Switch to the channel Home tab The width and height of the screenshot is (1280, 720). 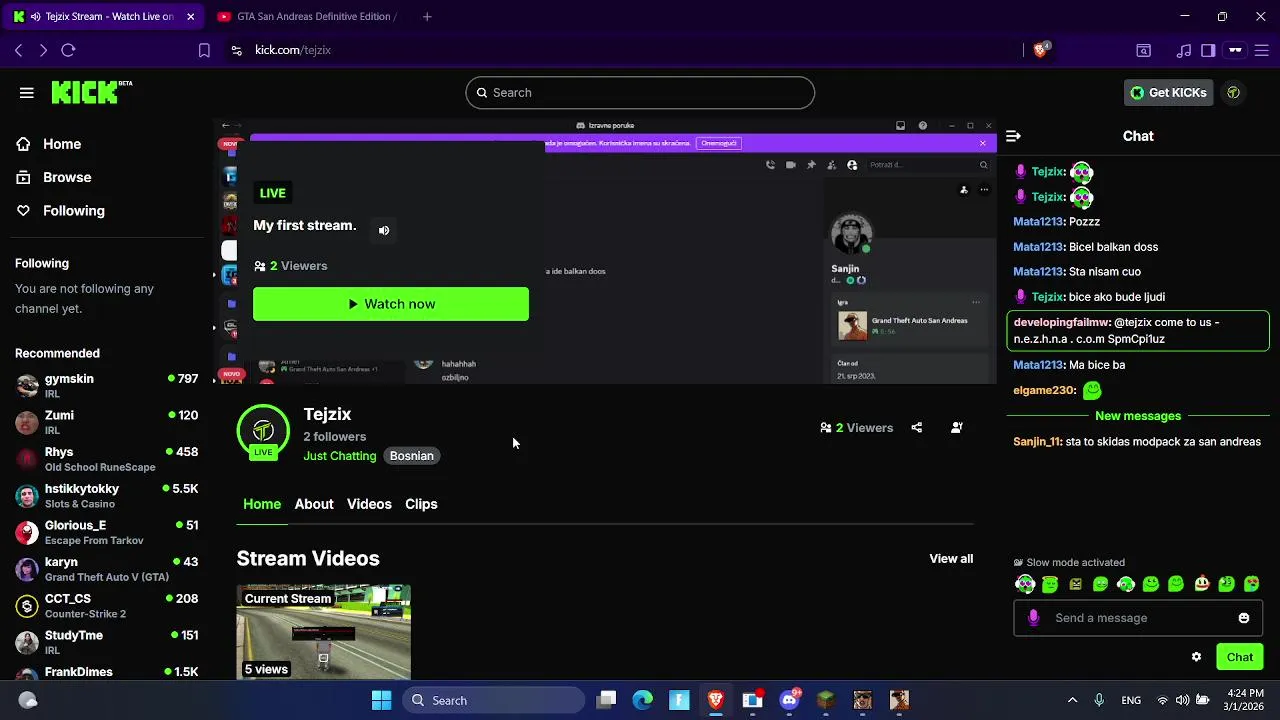click(262, 504)
